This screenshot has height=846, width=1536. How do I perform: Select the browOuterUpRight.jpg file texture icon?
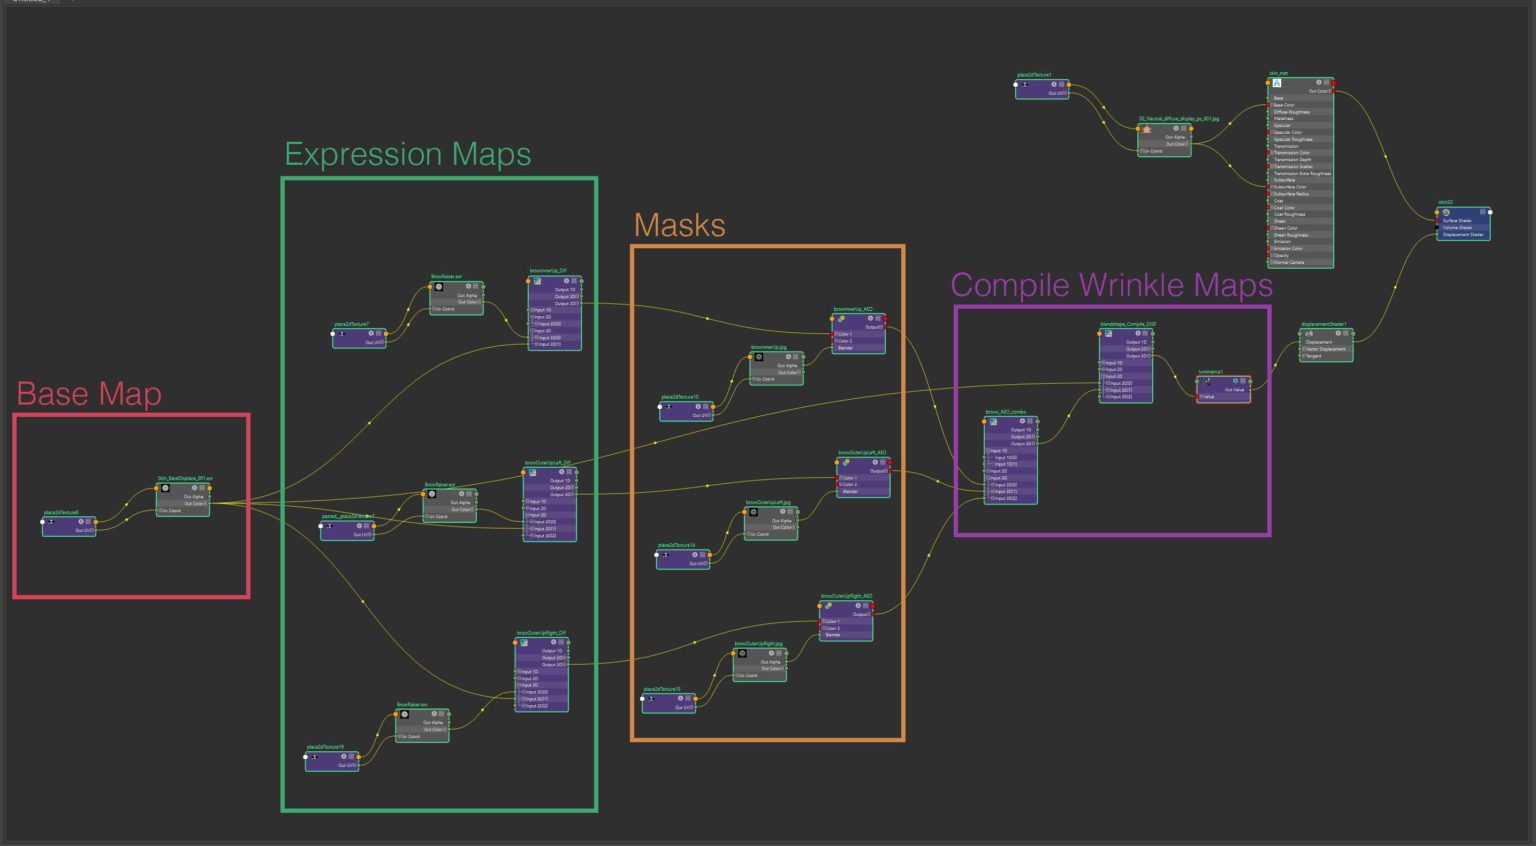[741, 654]
